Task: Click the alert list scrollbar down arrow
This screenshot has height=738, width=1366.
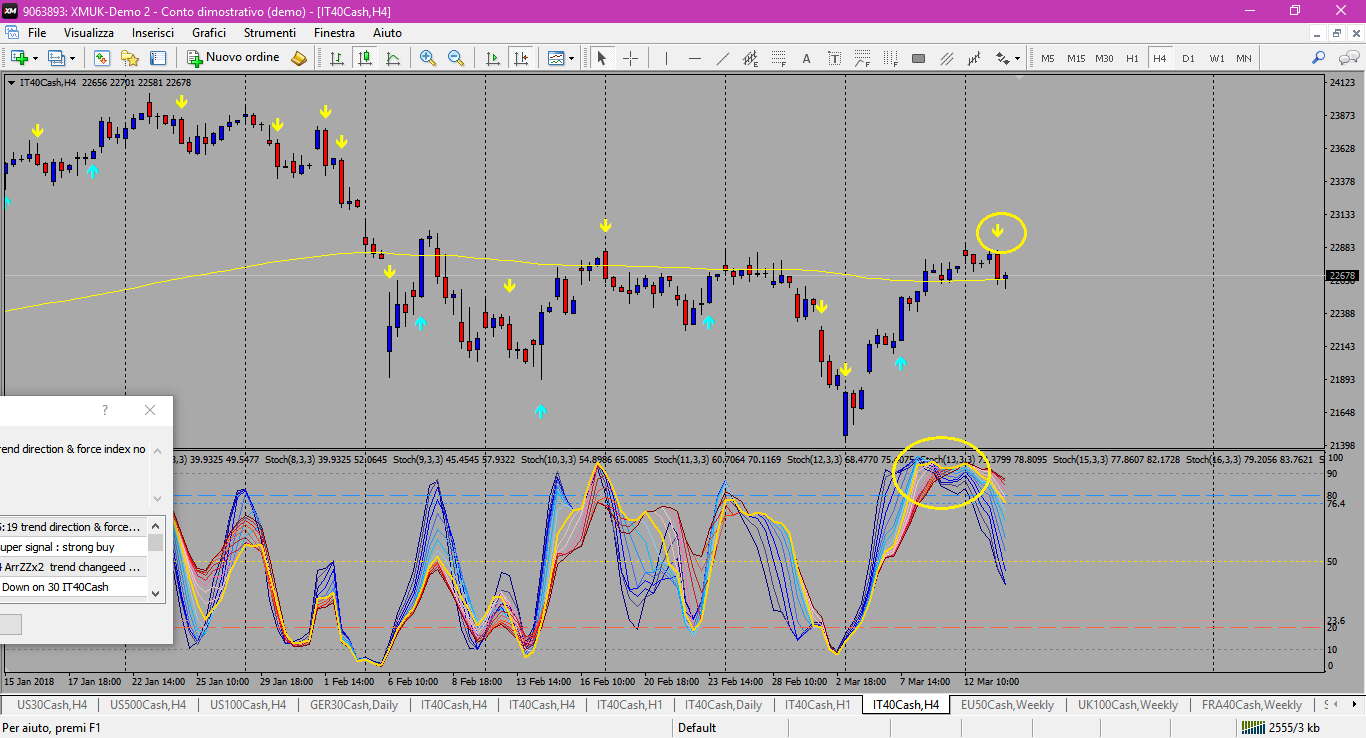Action: [x=156, y=593]
